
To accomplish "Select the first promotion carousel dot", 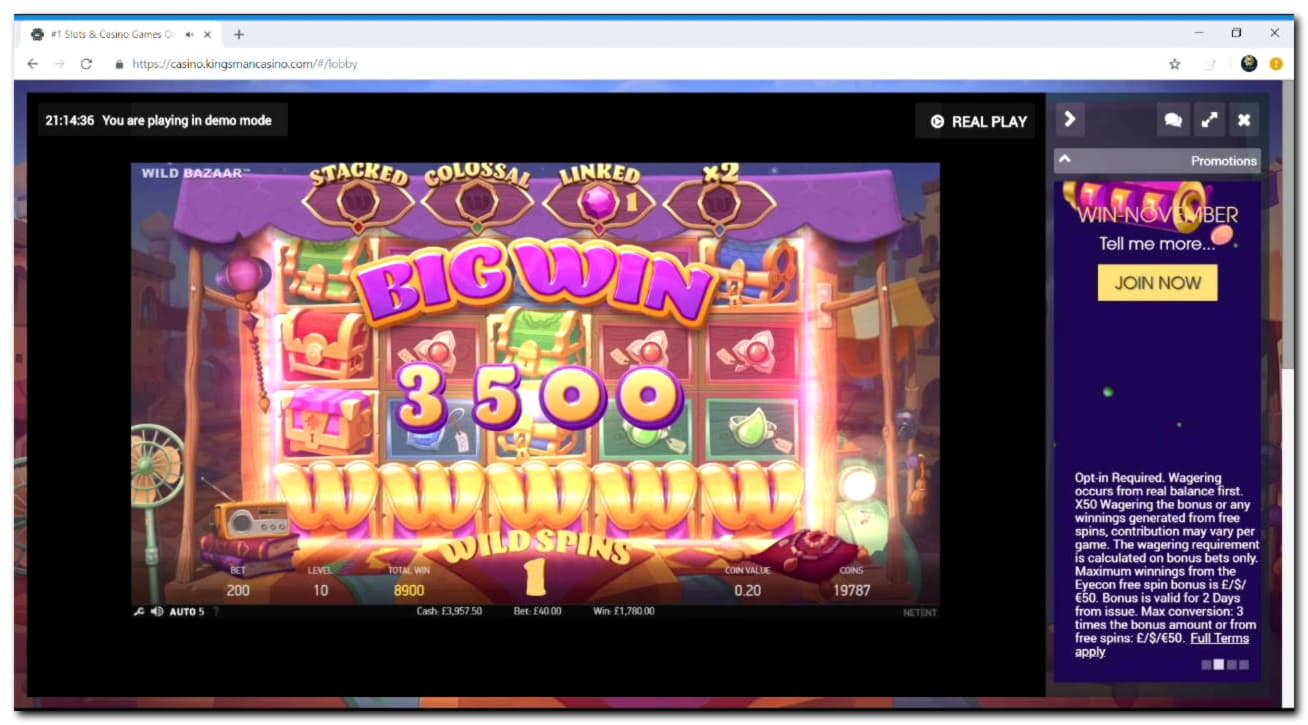I will (x=1206, y=664).
